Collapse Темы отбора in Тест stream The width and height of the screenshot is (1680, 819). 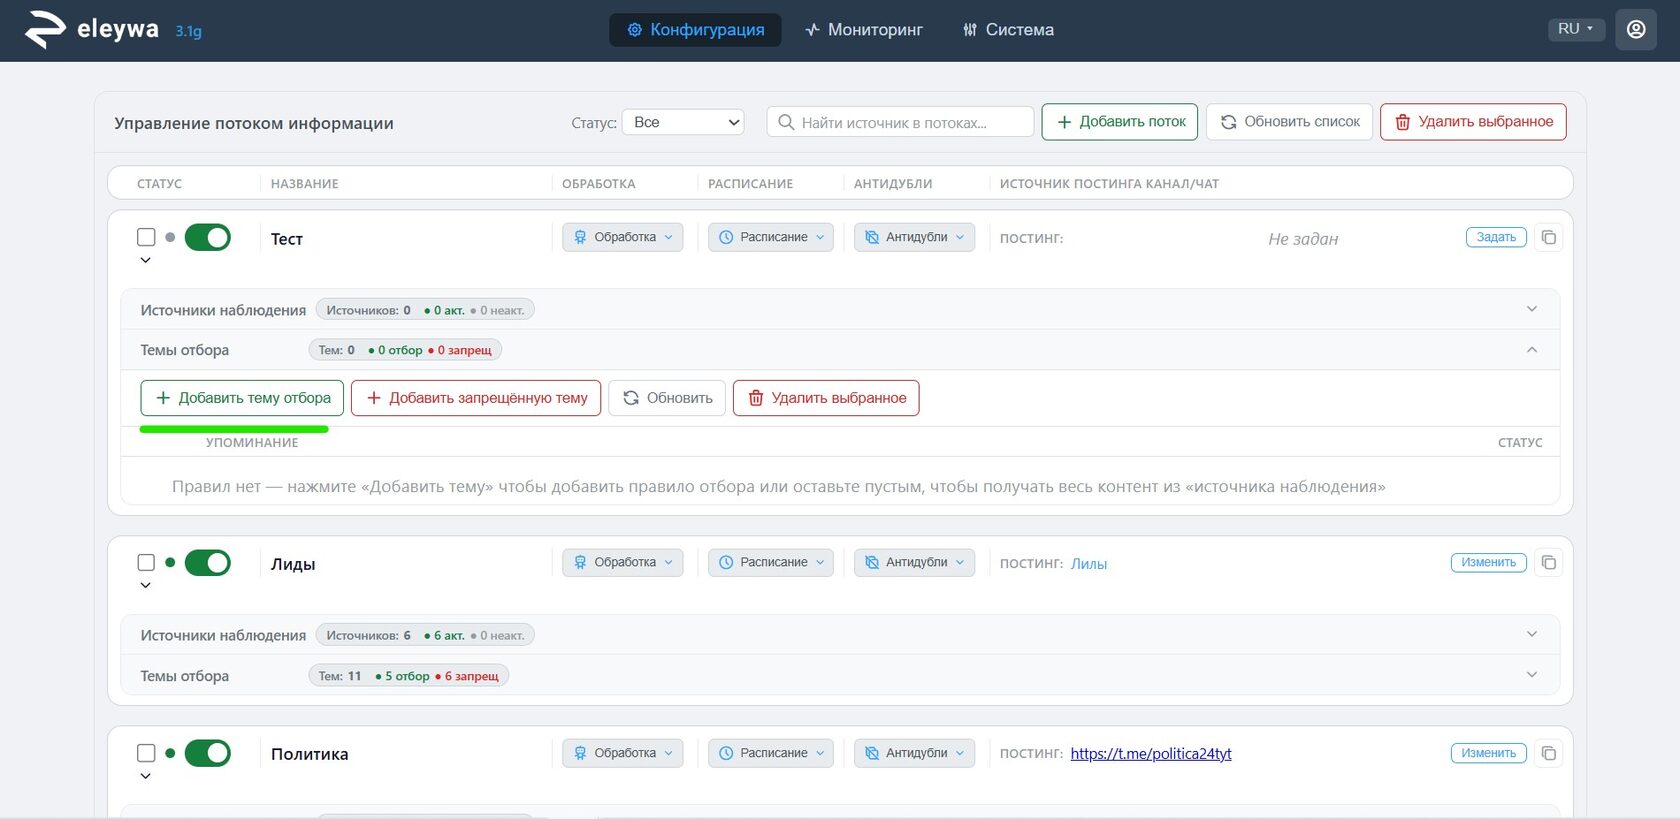[1531, 349]
